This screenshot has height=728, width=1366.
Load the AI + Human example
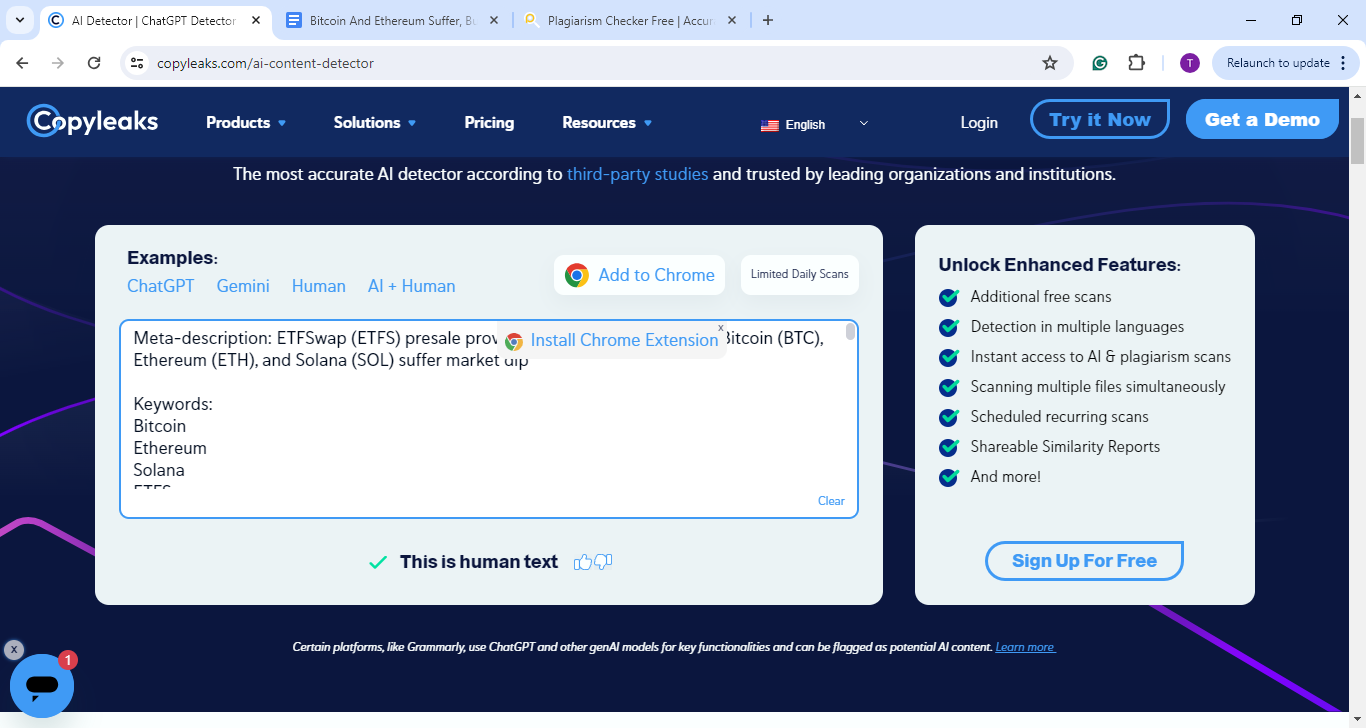(x=411, y=286)
